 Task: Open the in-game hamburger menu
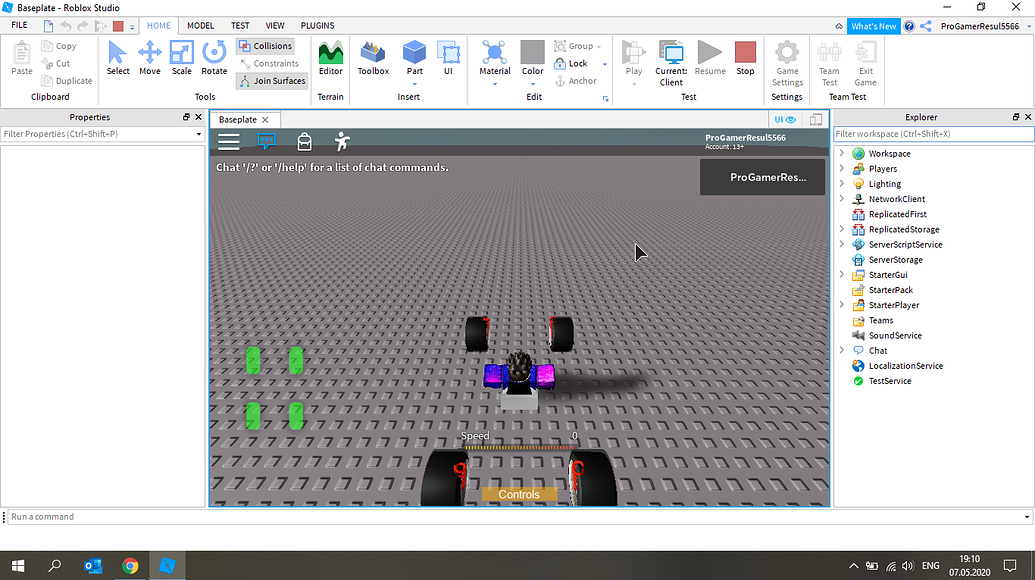tap(229, 142)
